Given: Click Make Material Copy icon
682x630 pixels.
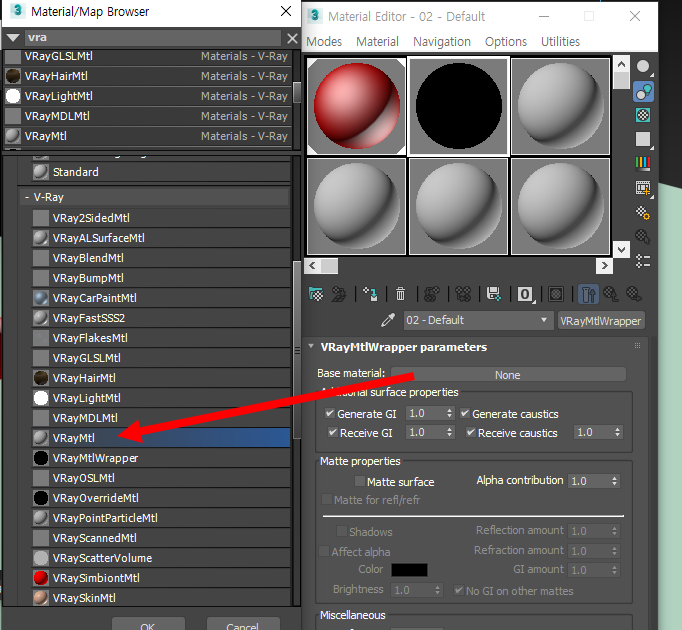Looking at the screenshot, I should (431, 295).
